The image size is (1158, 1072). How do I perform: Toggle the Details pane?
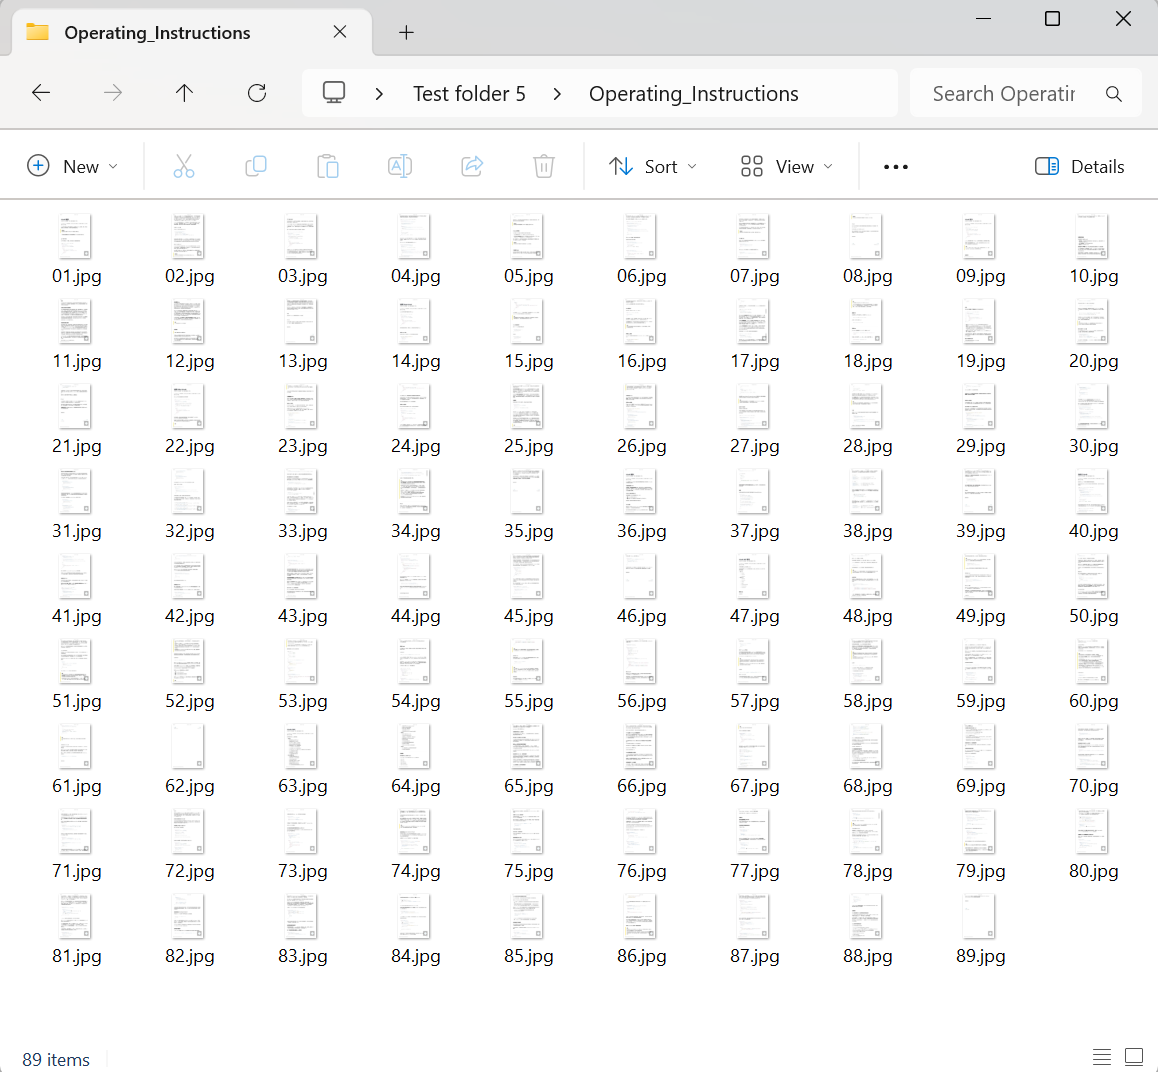tap(1080, 166)
